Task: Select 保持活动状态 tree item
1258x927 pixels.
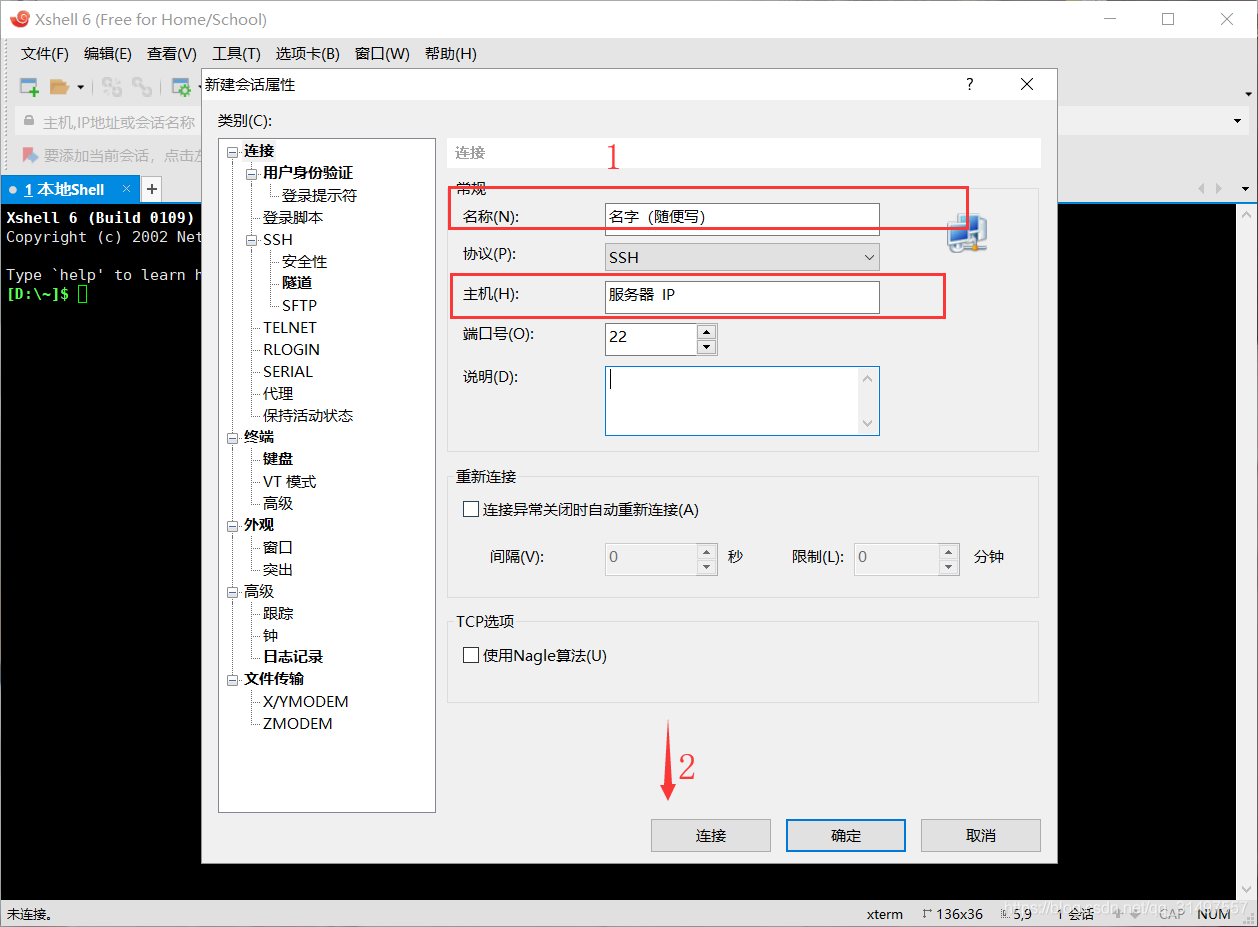Action: 308,416
